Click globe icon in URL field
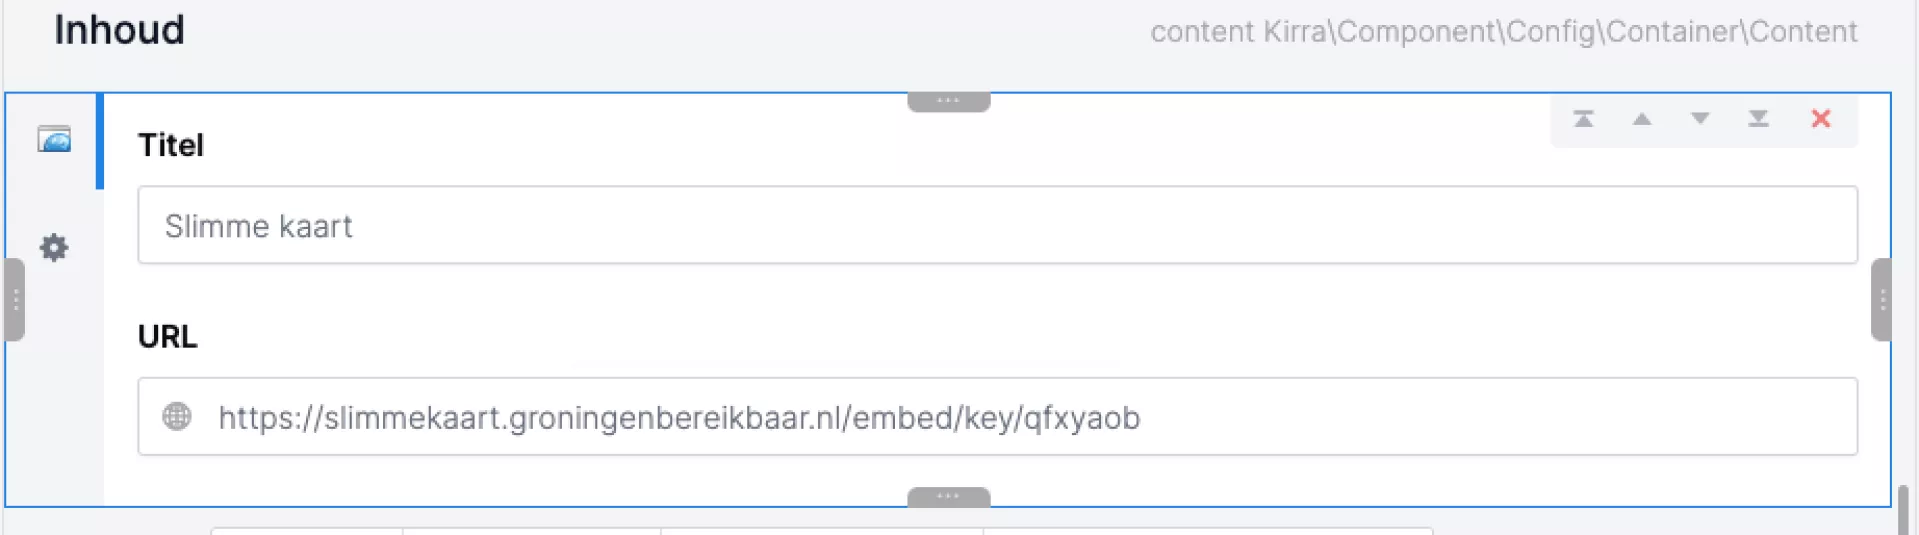 [x=177, y=416]
